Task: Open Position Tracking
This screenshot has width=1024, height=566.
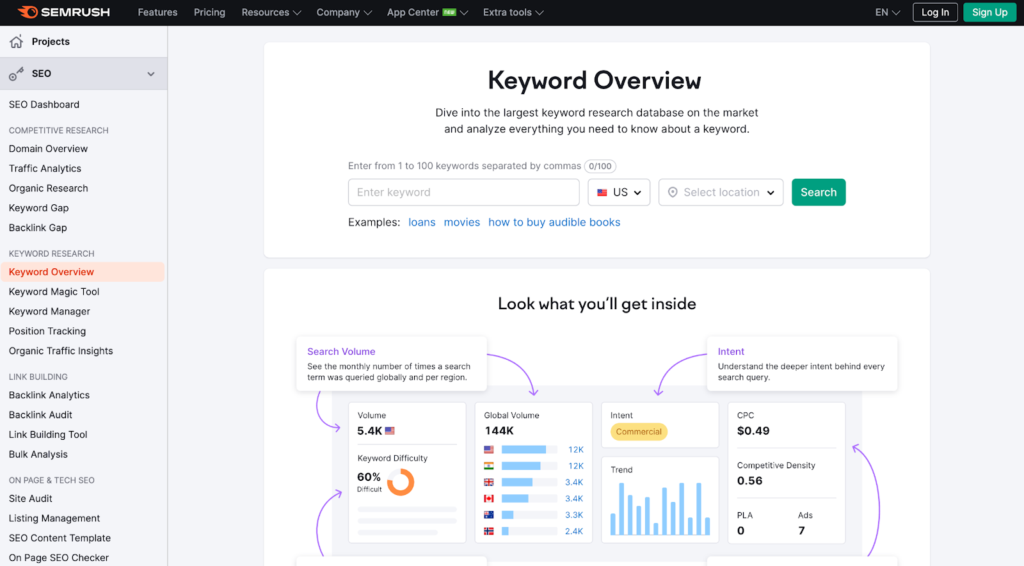Action: 47,331
